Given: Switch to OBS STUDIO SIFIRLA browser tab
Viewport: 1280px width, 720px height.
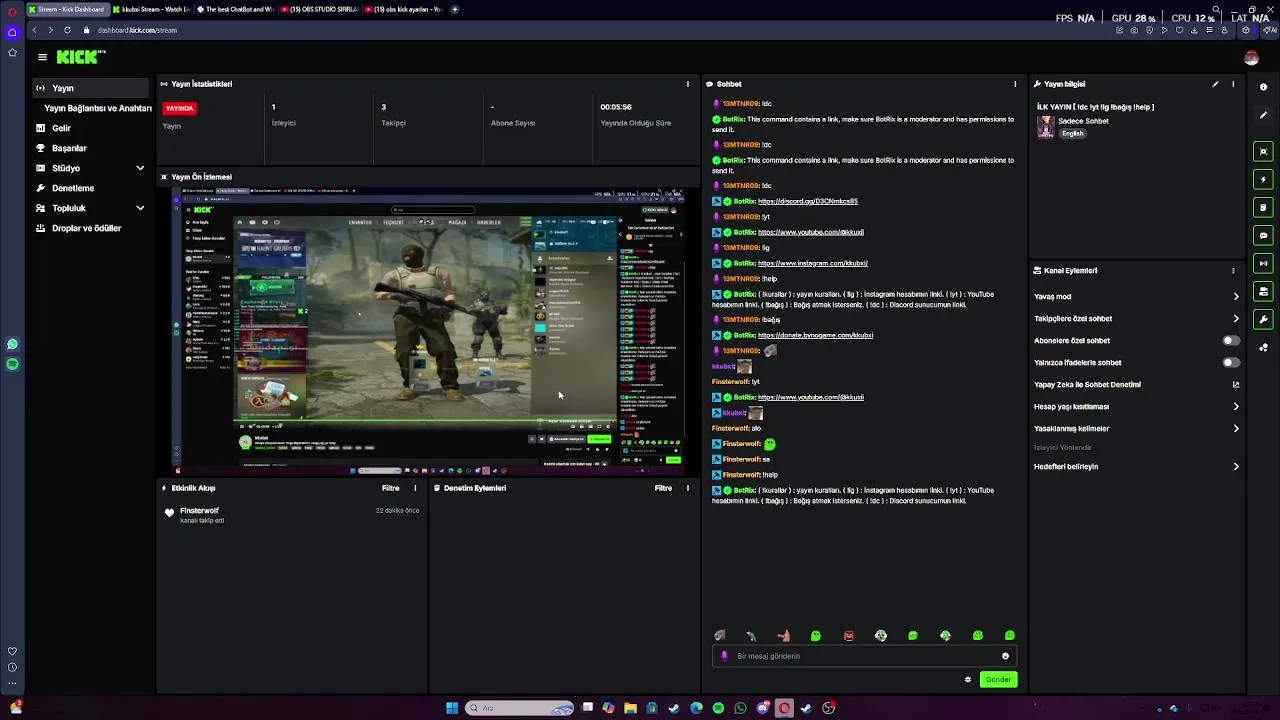Looking at the screenshot, I should click(319, 9).
